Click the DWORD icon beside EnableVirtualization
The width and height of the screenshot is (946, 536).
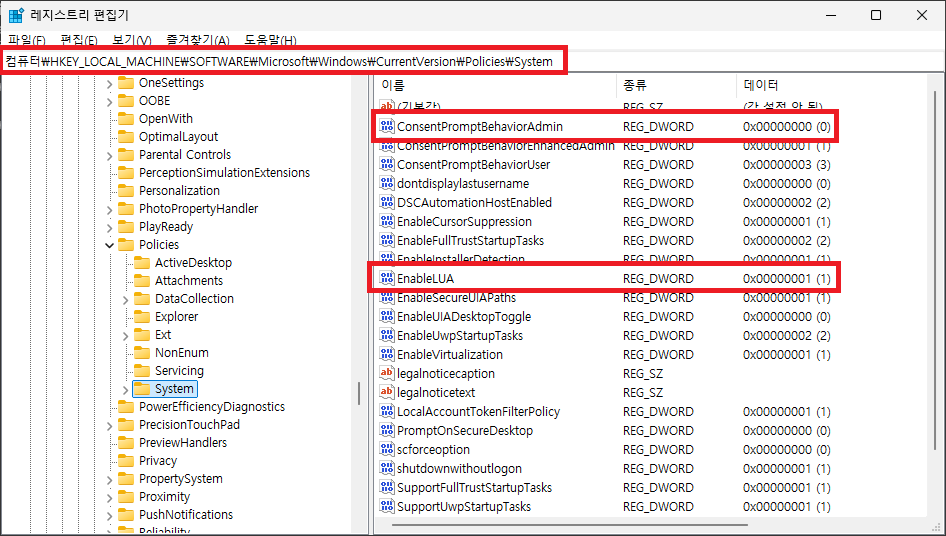pos(387,354)
